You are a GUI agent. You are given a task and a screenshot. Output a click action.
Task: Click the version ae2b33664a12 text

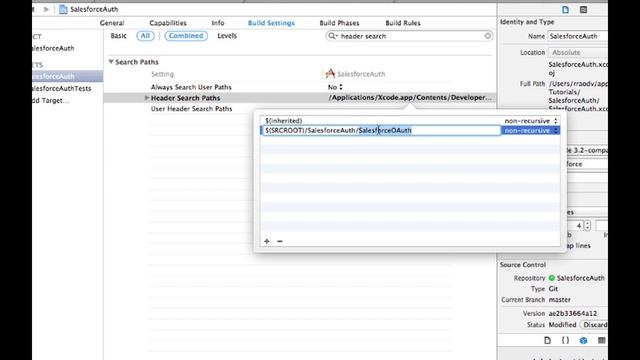point(573,313)
